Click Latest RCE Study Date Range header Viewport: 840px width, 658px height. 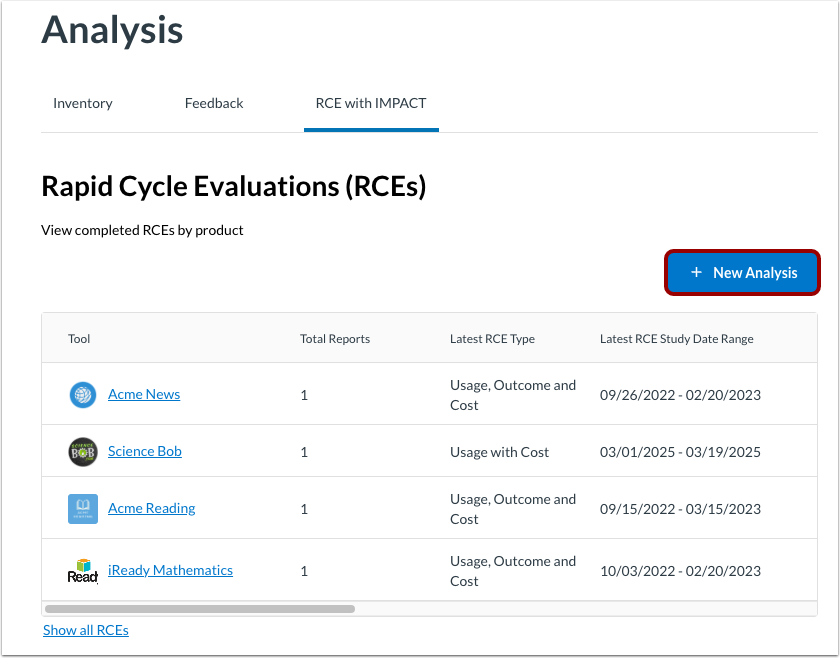point(677,339)
